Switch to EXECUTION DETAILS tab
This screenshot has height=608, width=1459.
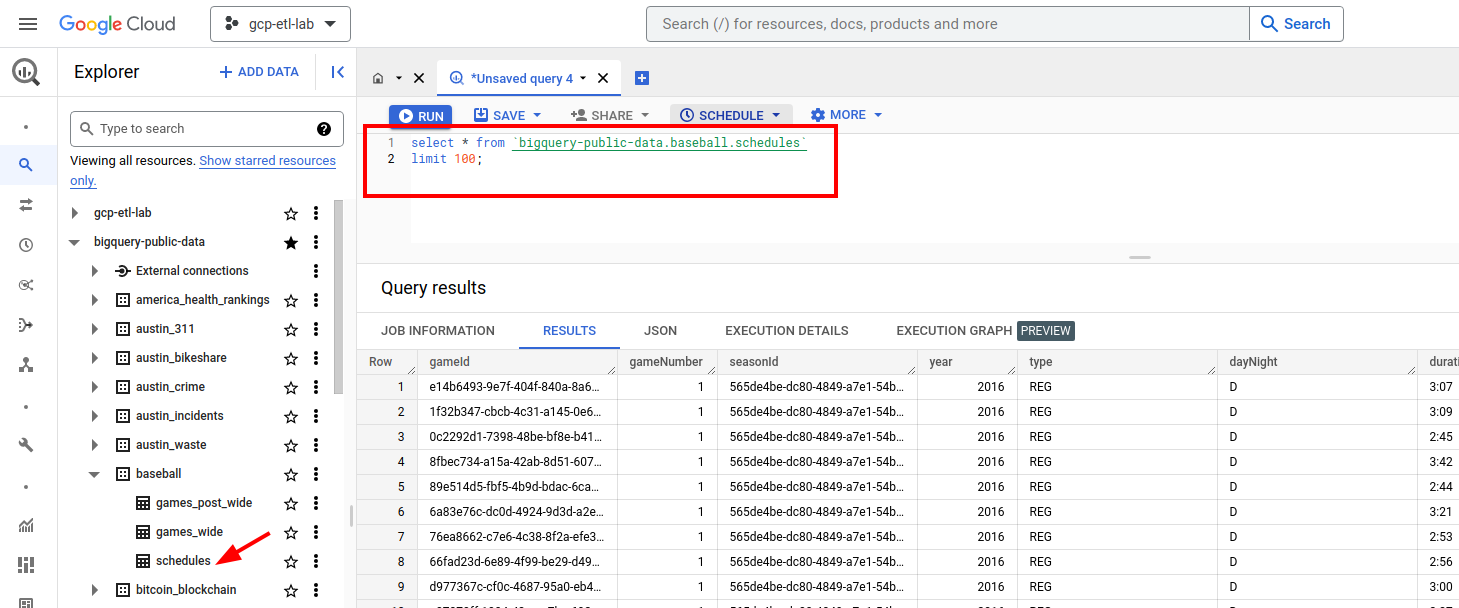pos(787,331)
